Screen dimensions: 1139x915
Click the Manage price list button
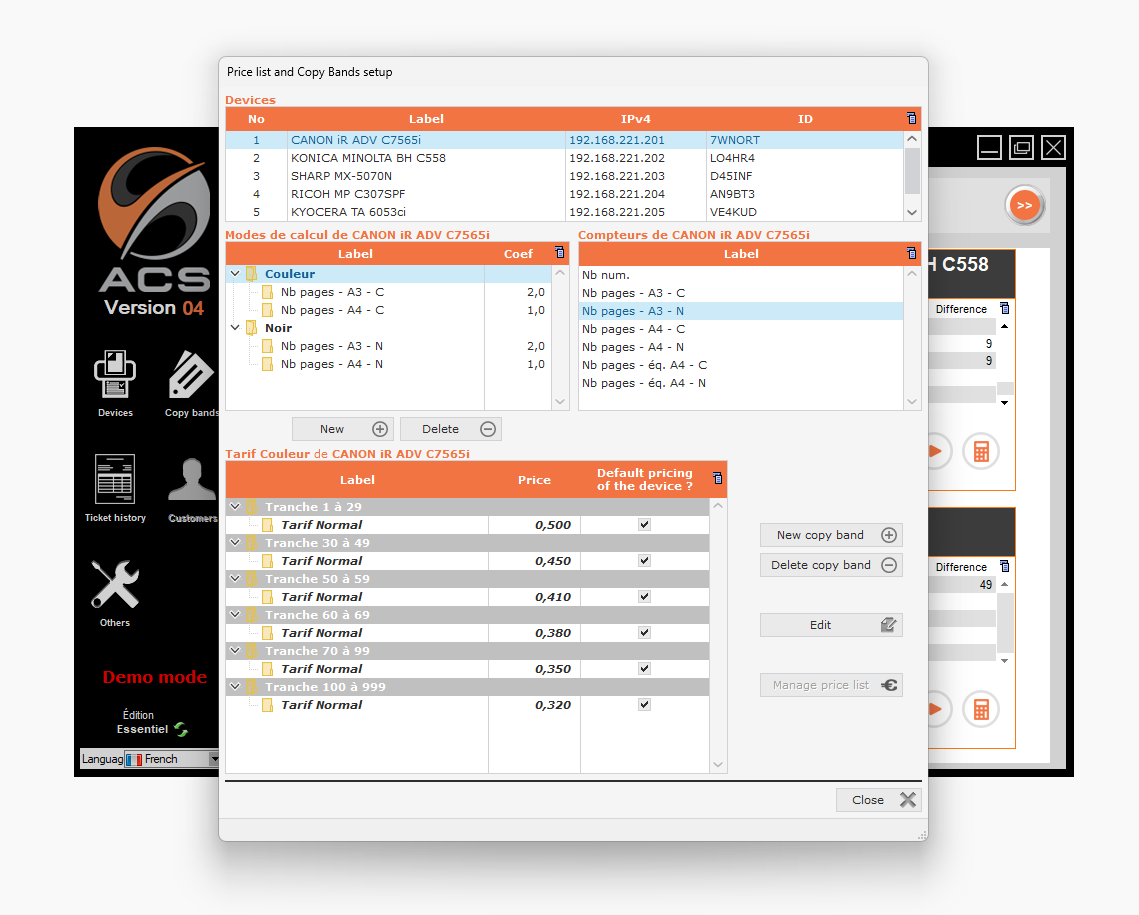point(831,685)
